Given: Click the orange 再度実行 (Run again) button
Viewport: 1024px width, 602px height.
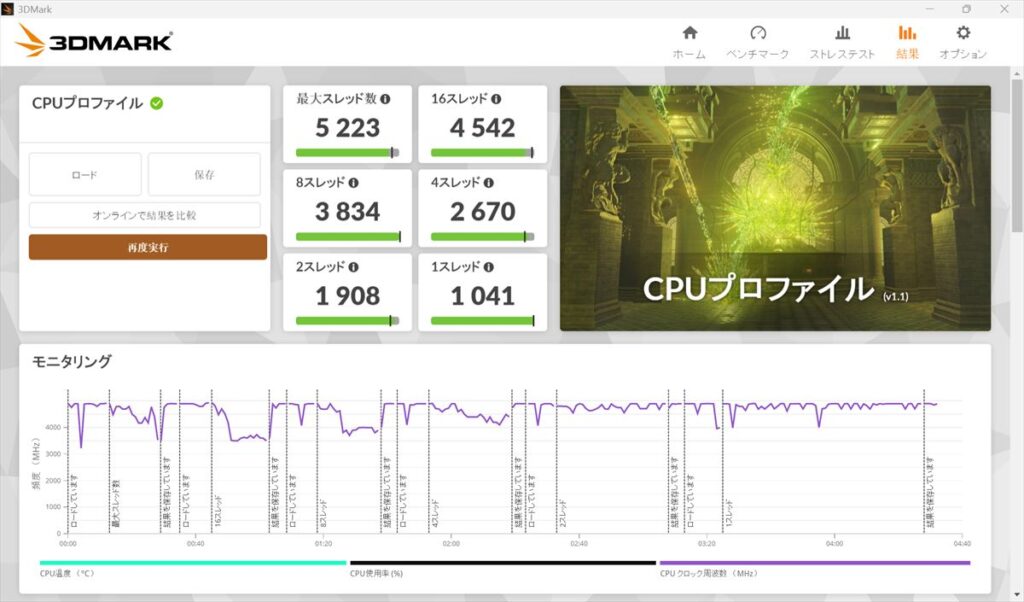Looking at the screenshot, I should point(148,247).
